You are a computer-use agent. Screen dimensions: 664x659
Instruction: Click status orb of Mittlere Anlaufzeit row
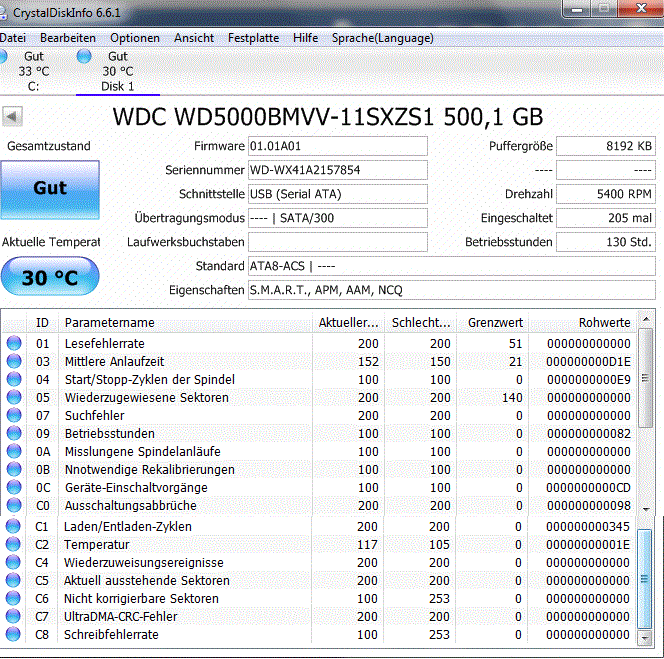(x=14, y=361)
